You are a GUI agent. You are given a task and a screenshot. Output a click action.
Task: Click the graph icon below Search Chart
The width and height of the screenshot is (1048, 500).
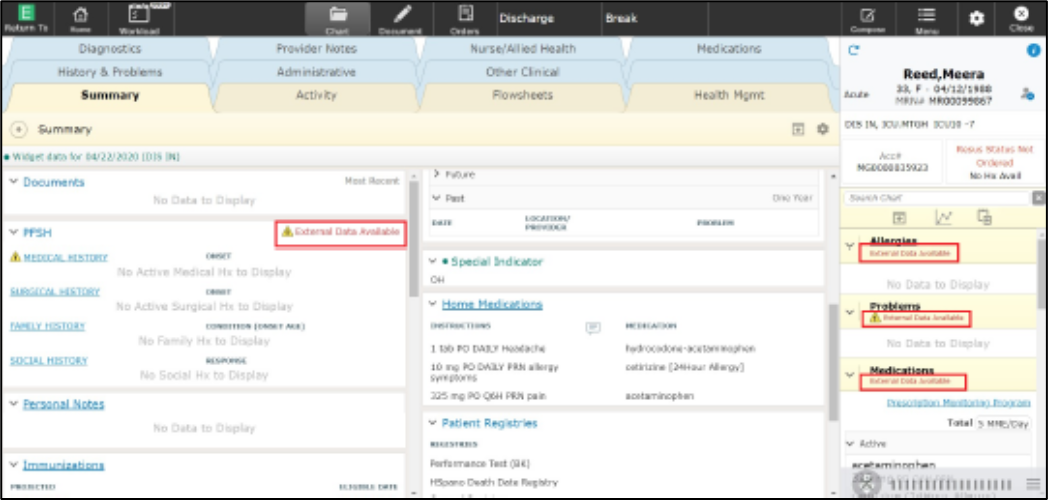click(942, 217)
